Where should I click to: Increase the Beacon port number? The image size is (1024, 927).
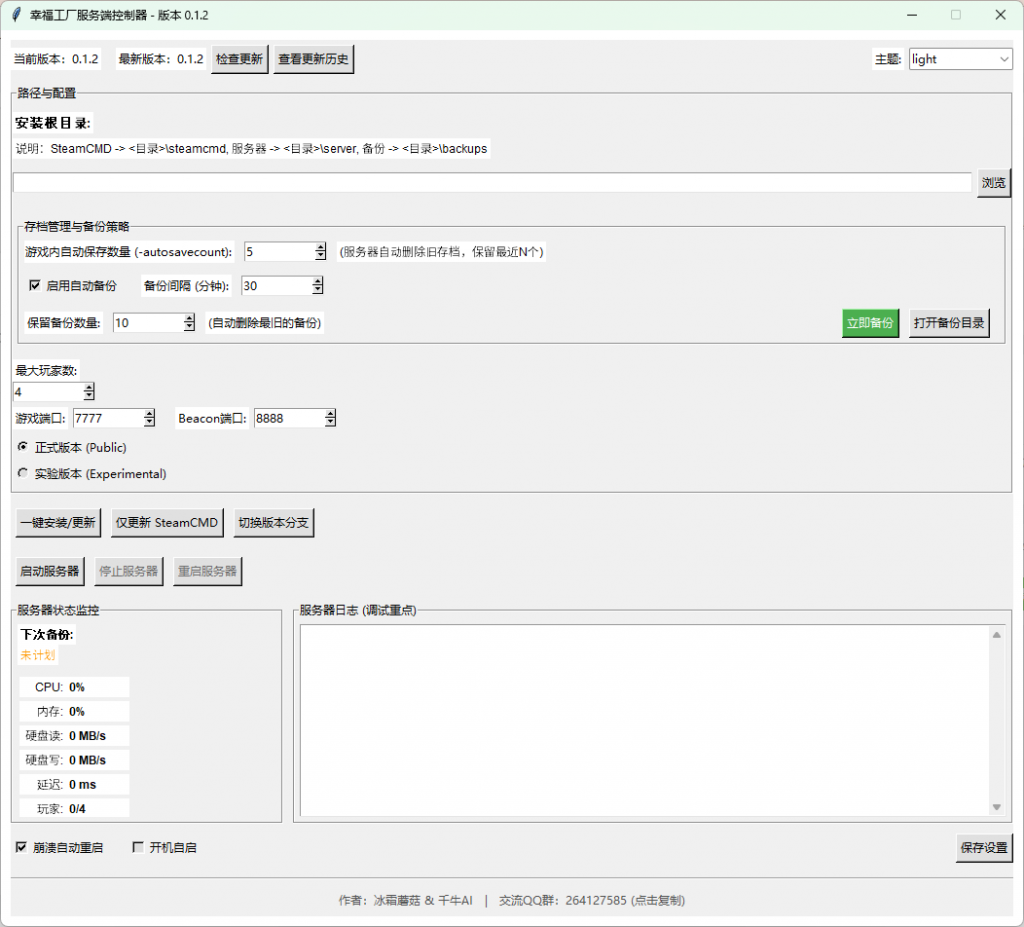pyautogui.click(x=330, y=414)
